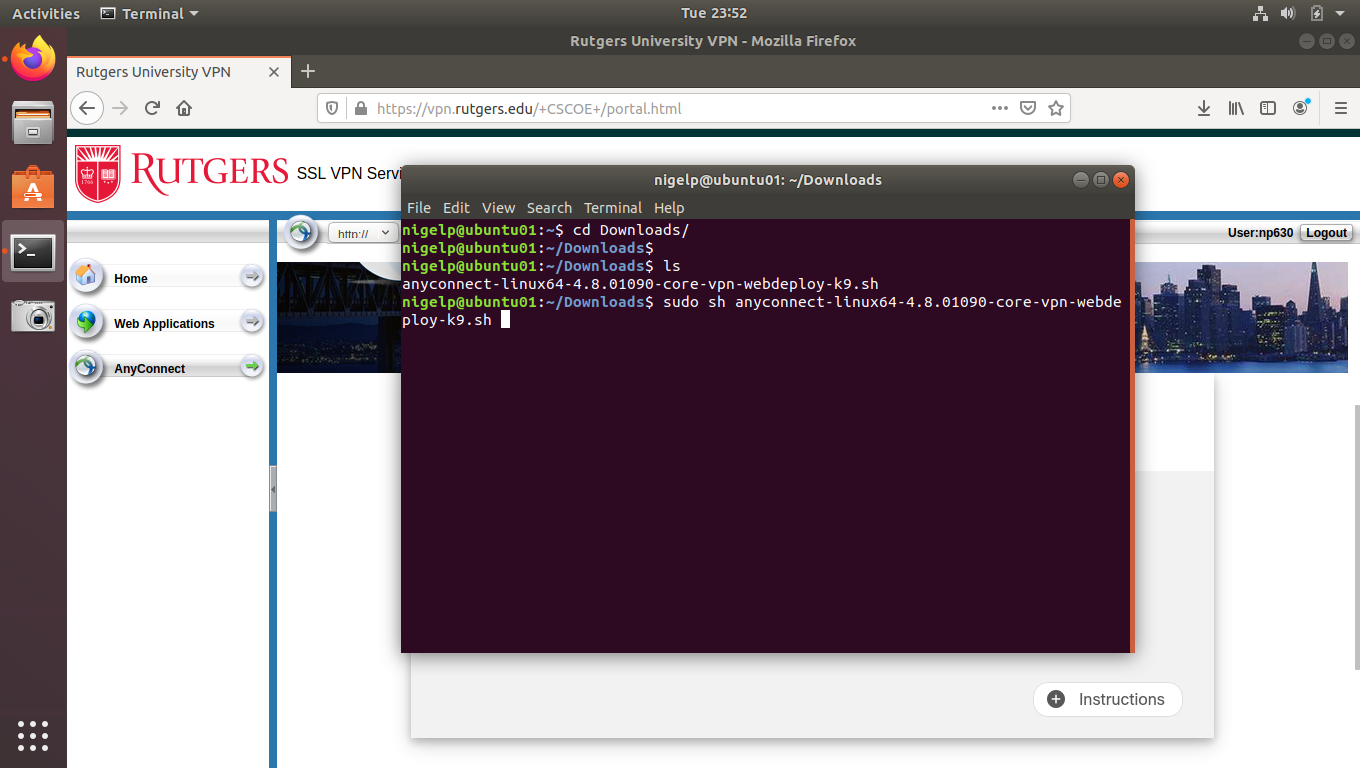Log out of the VPN portal

(x=1326, y=233)
